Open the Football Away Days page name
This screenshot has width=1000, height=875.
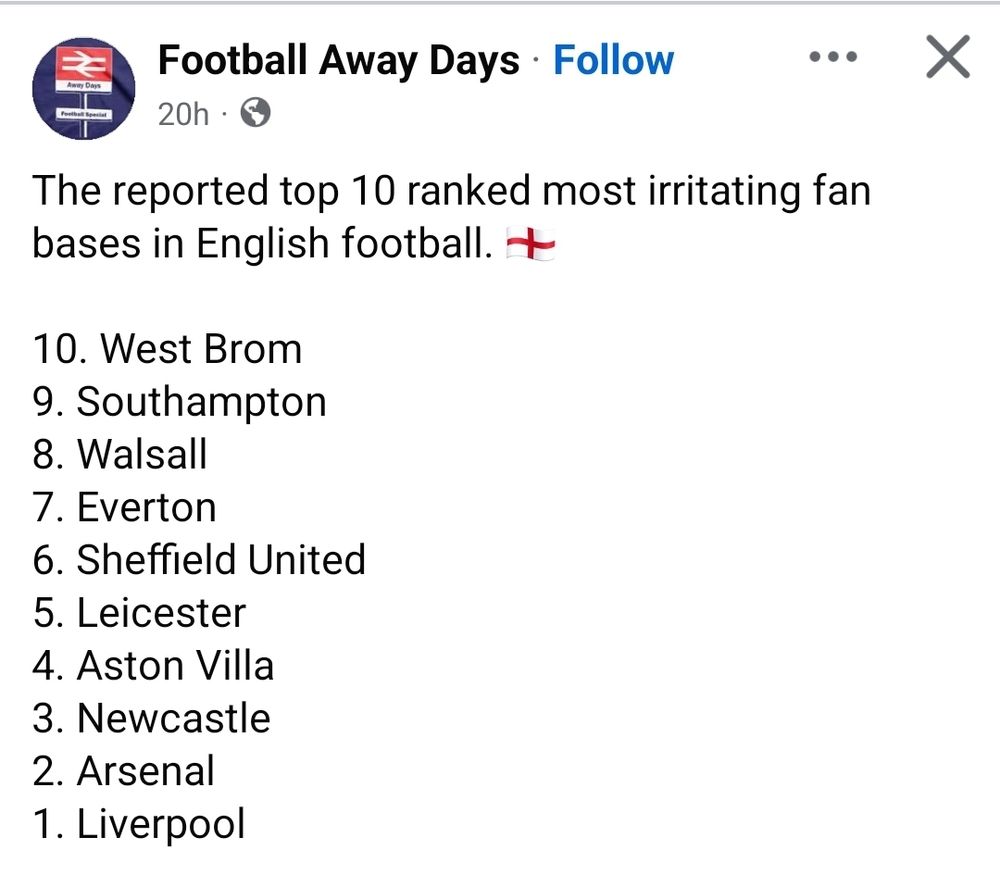339,61
